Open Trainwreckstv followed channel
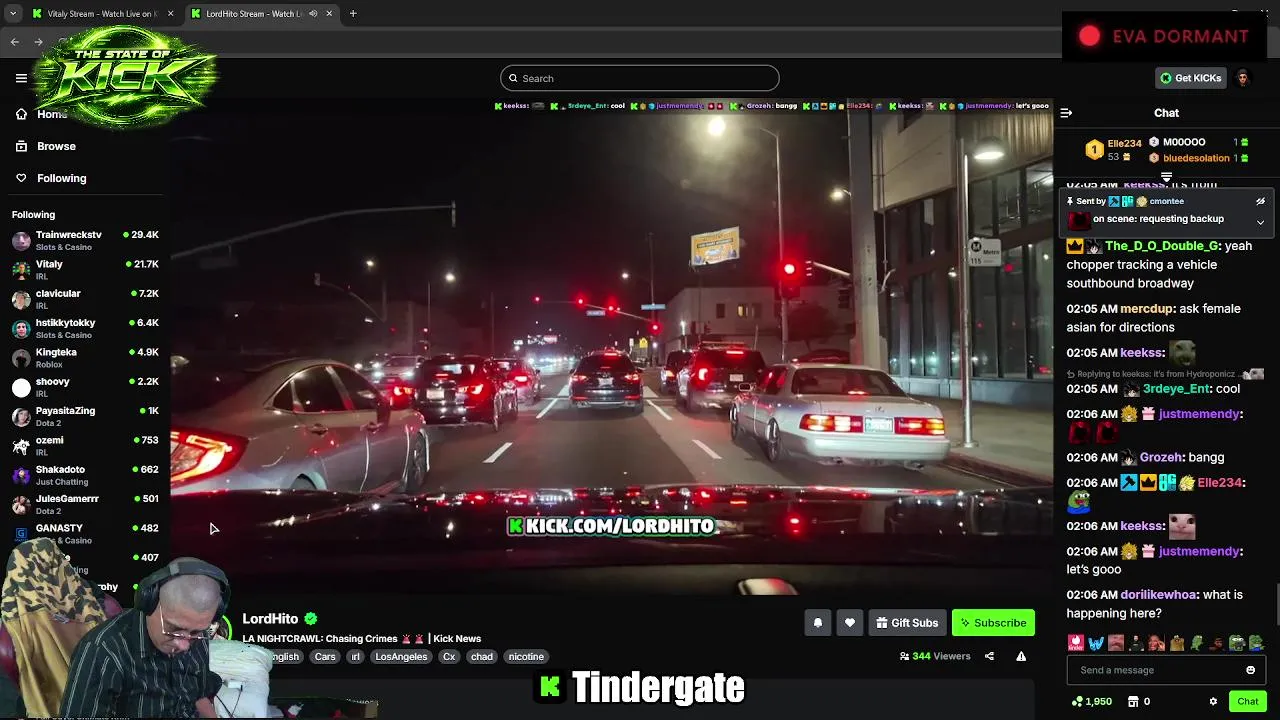Viewport: 1280px width, 720px height. coord(85,240)
